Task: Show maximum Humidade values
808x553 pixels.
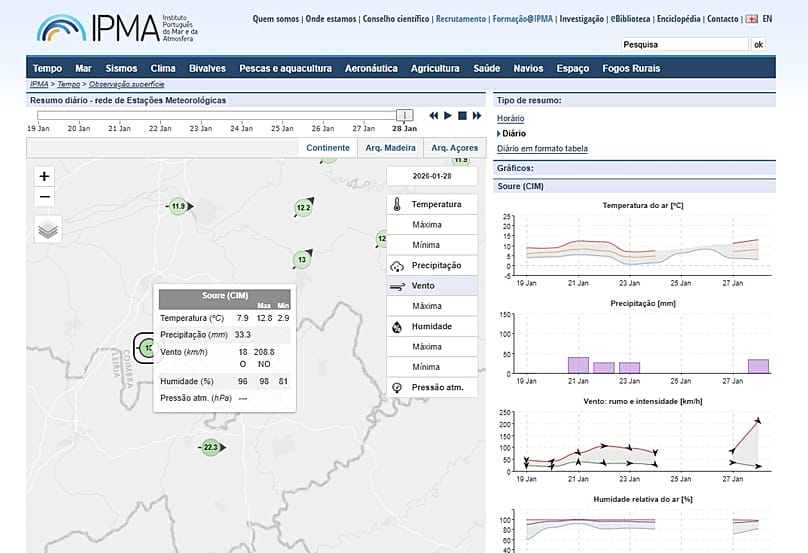Action: (427, 347)
